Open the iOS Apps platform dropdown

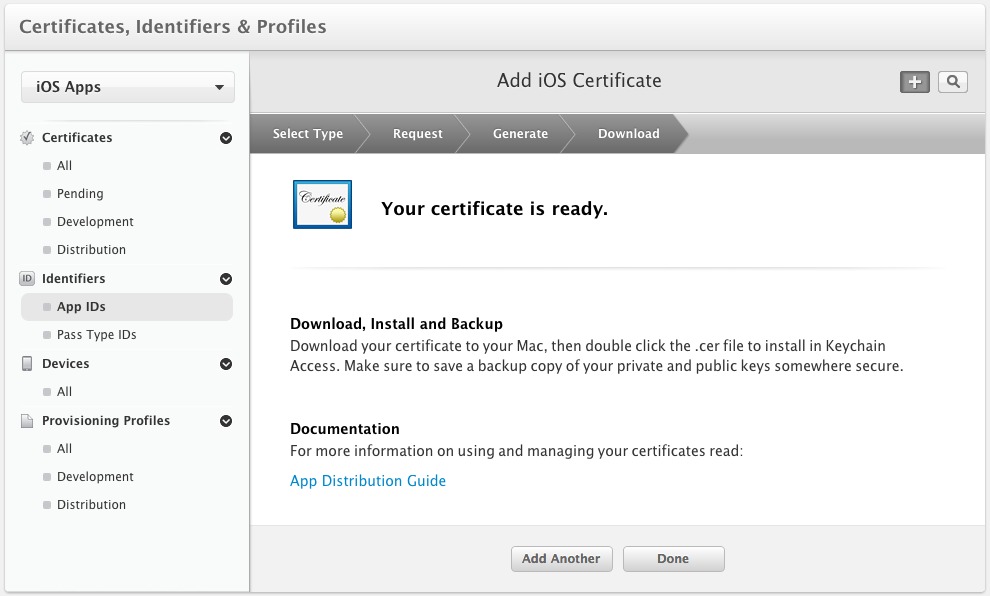[128, 87]
